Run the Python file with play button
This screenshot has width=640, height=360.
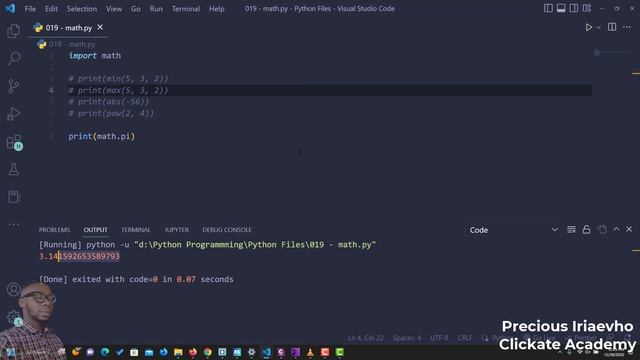[x=589, y=27]
